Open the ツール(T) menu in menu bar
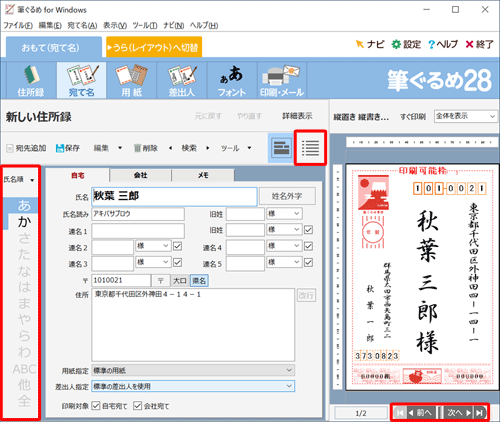The width and height of the screenshot is (500, 422). click(145, 25)
